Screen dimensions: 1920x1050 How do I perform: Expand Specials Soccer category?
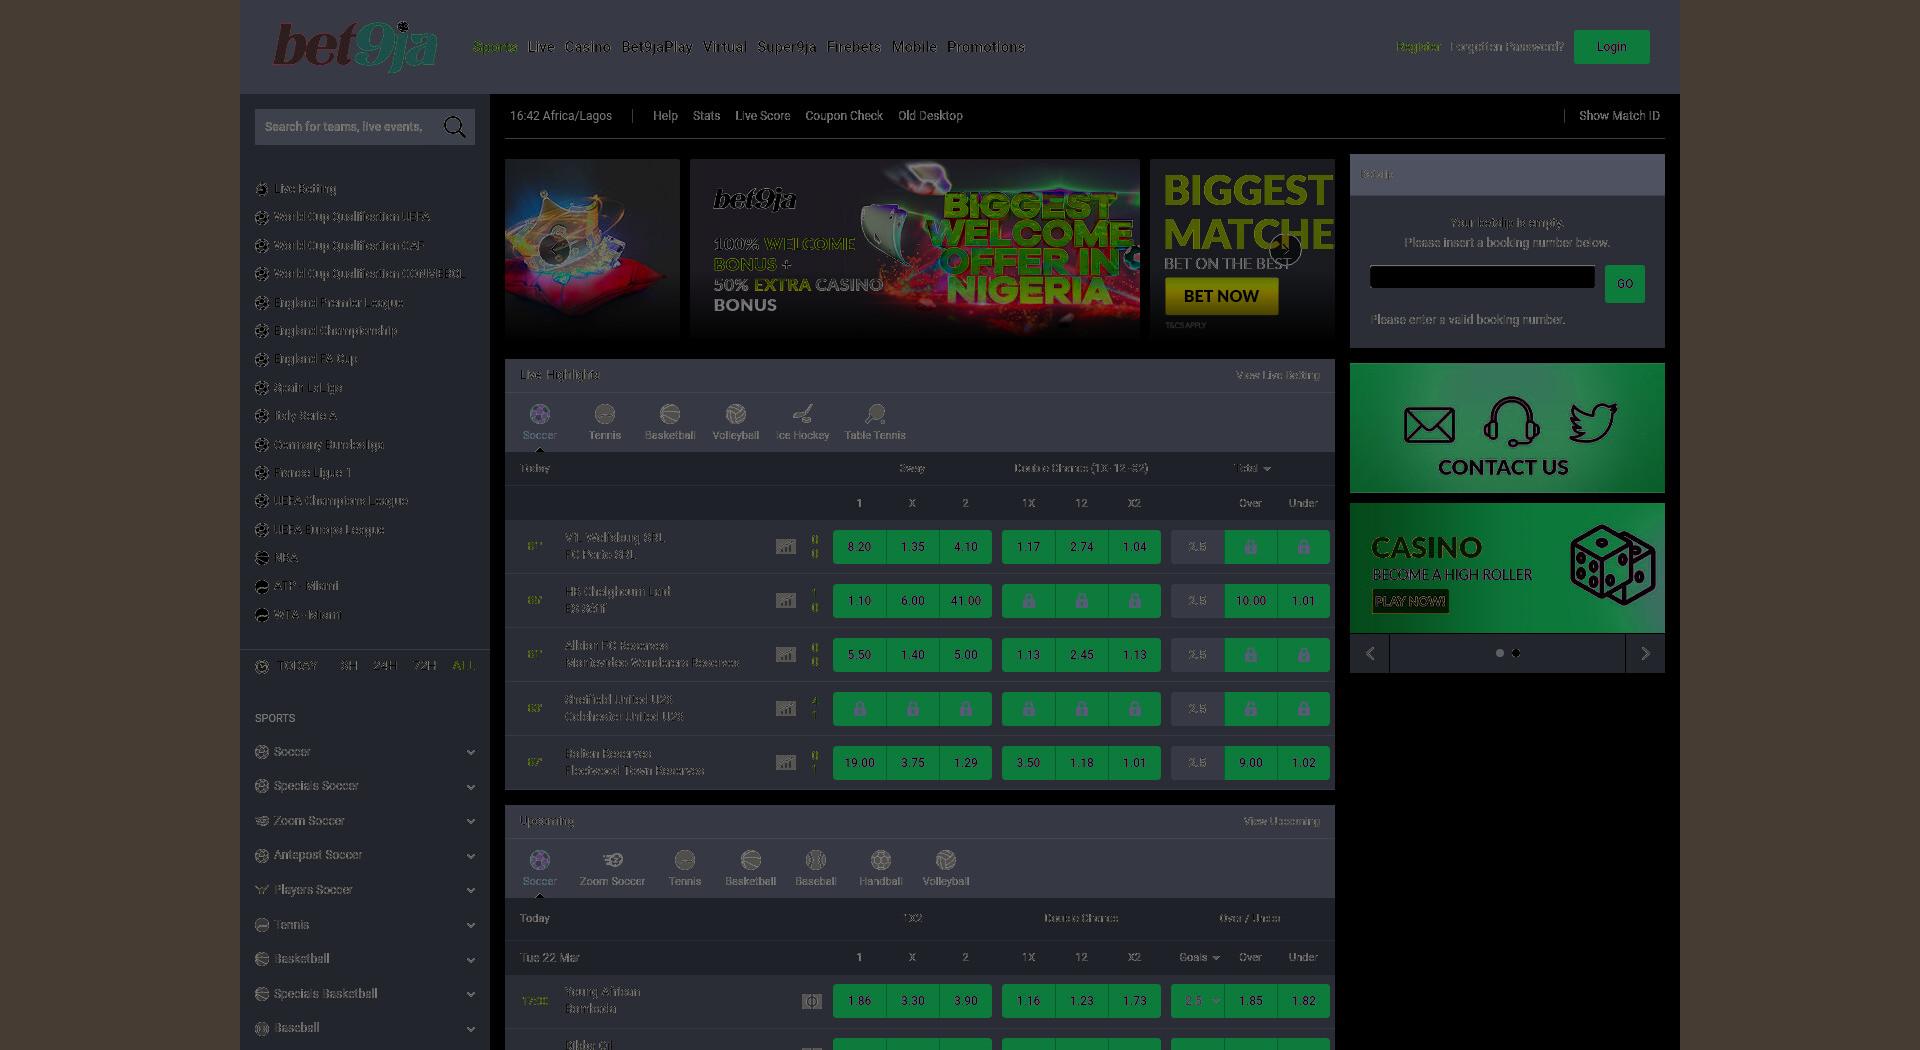(x=365, y=786)
